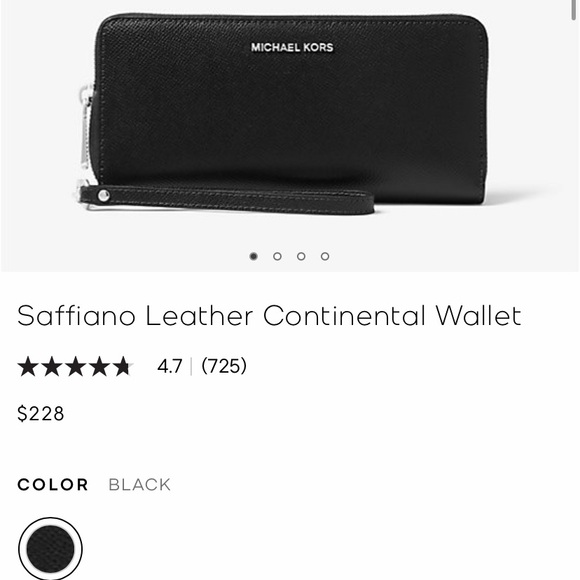
Task: Open the black wallet product image
Action: (x=284, y=115)
